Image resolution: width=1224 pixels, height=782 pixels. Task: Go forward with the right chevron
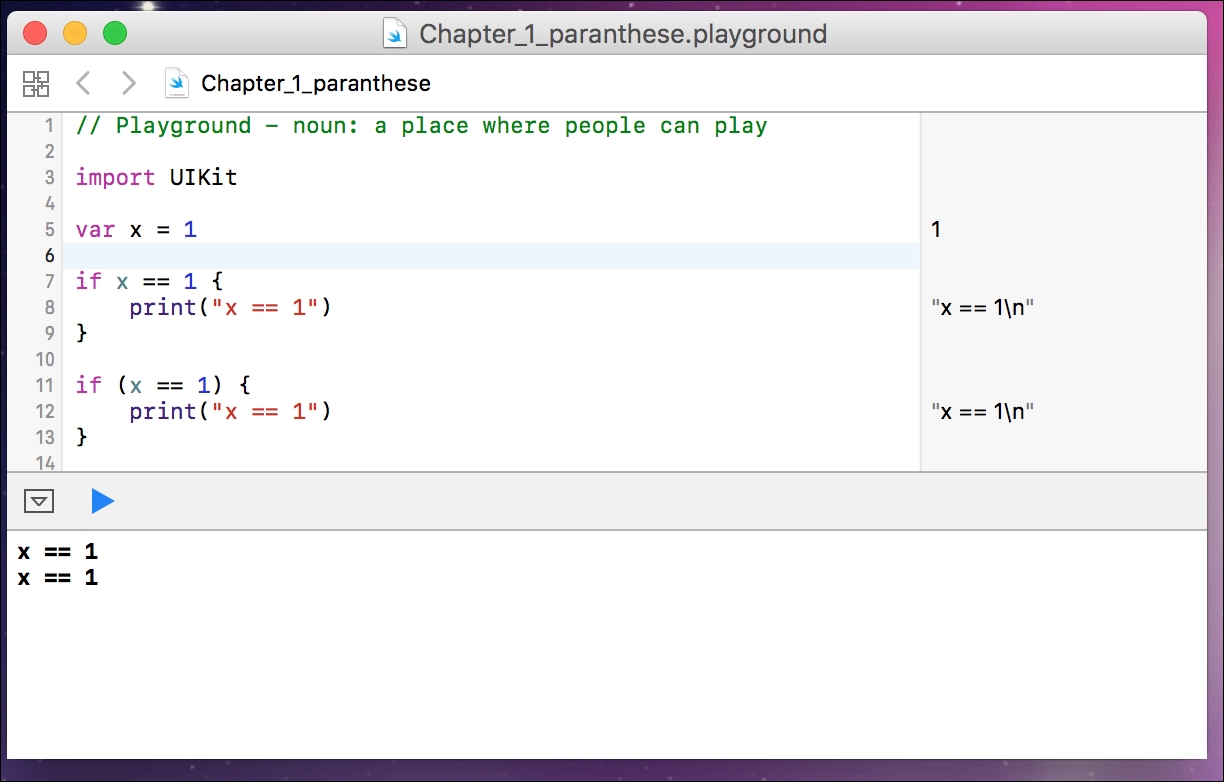128,83
